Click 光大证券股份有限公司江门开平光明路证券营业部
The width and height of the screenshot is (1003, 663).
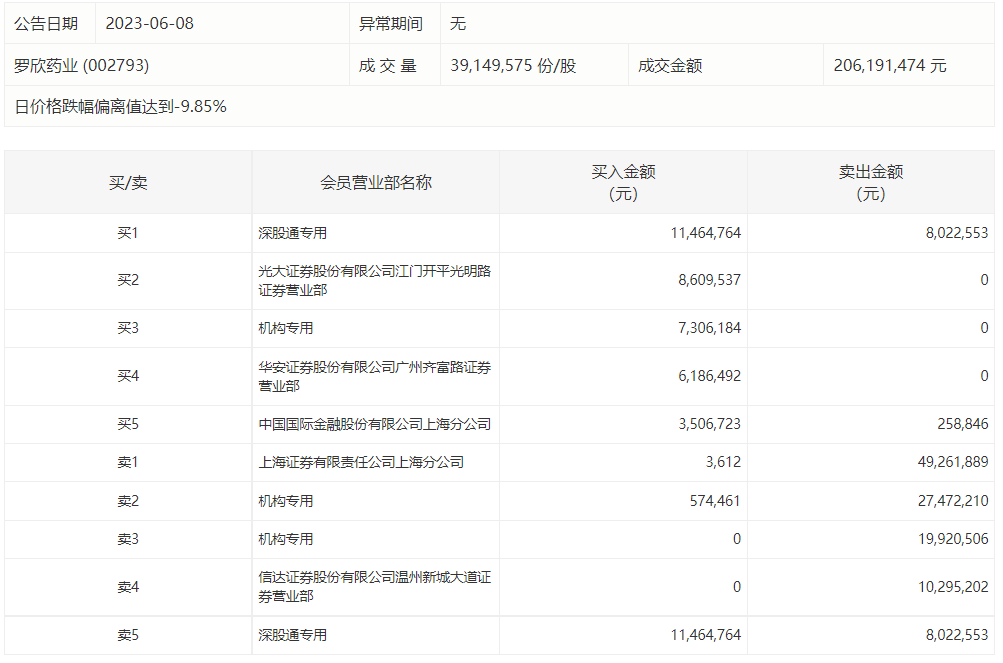coord(375,280)
